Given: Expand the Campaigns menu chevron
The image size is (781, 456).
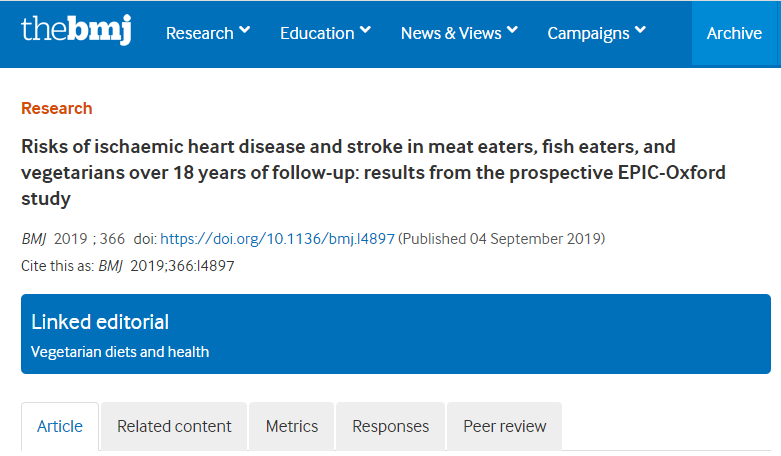Looking at the screenshot, I should click(641, 30).
